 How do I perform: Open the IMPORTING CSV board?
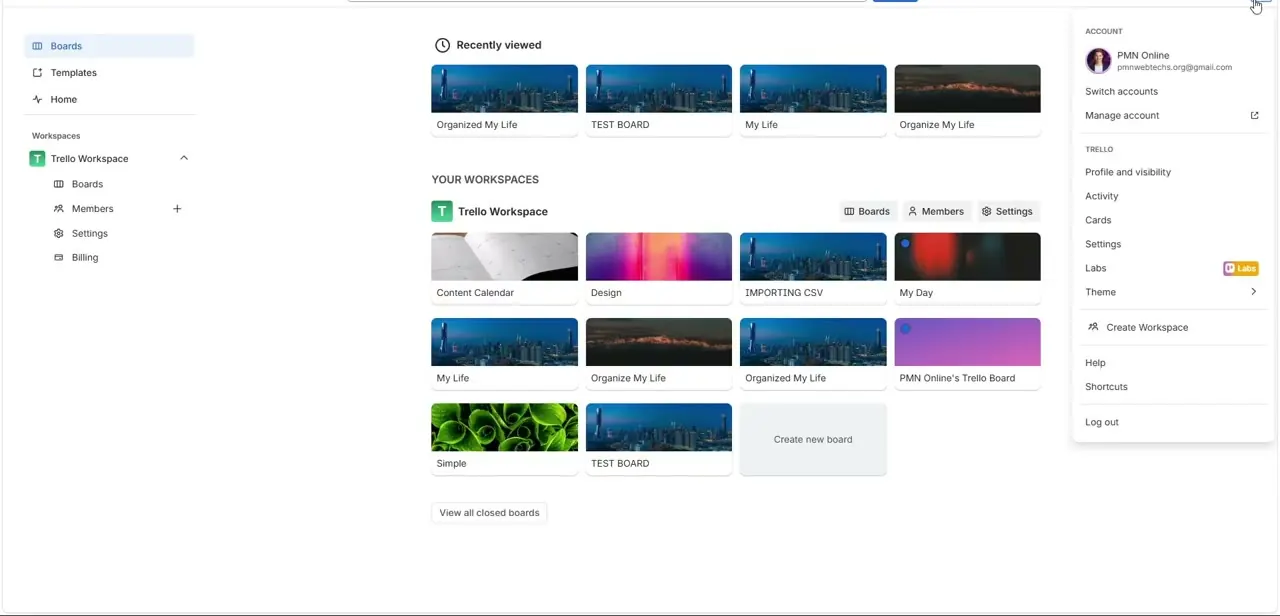pos(813,269)
